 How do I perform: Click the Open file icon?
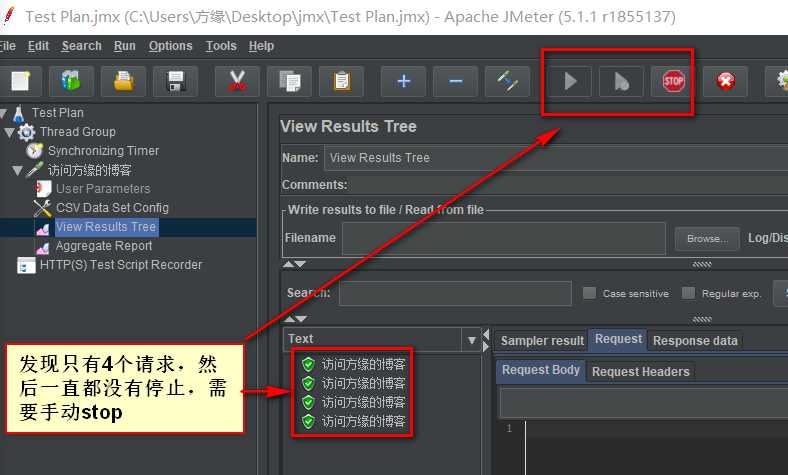[x=124, y=81]
